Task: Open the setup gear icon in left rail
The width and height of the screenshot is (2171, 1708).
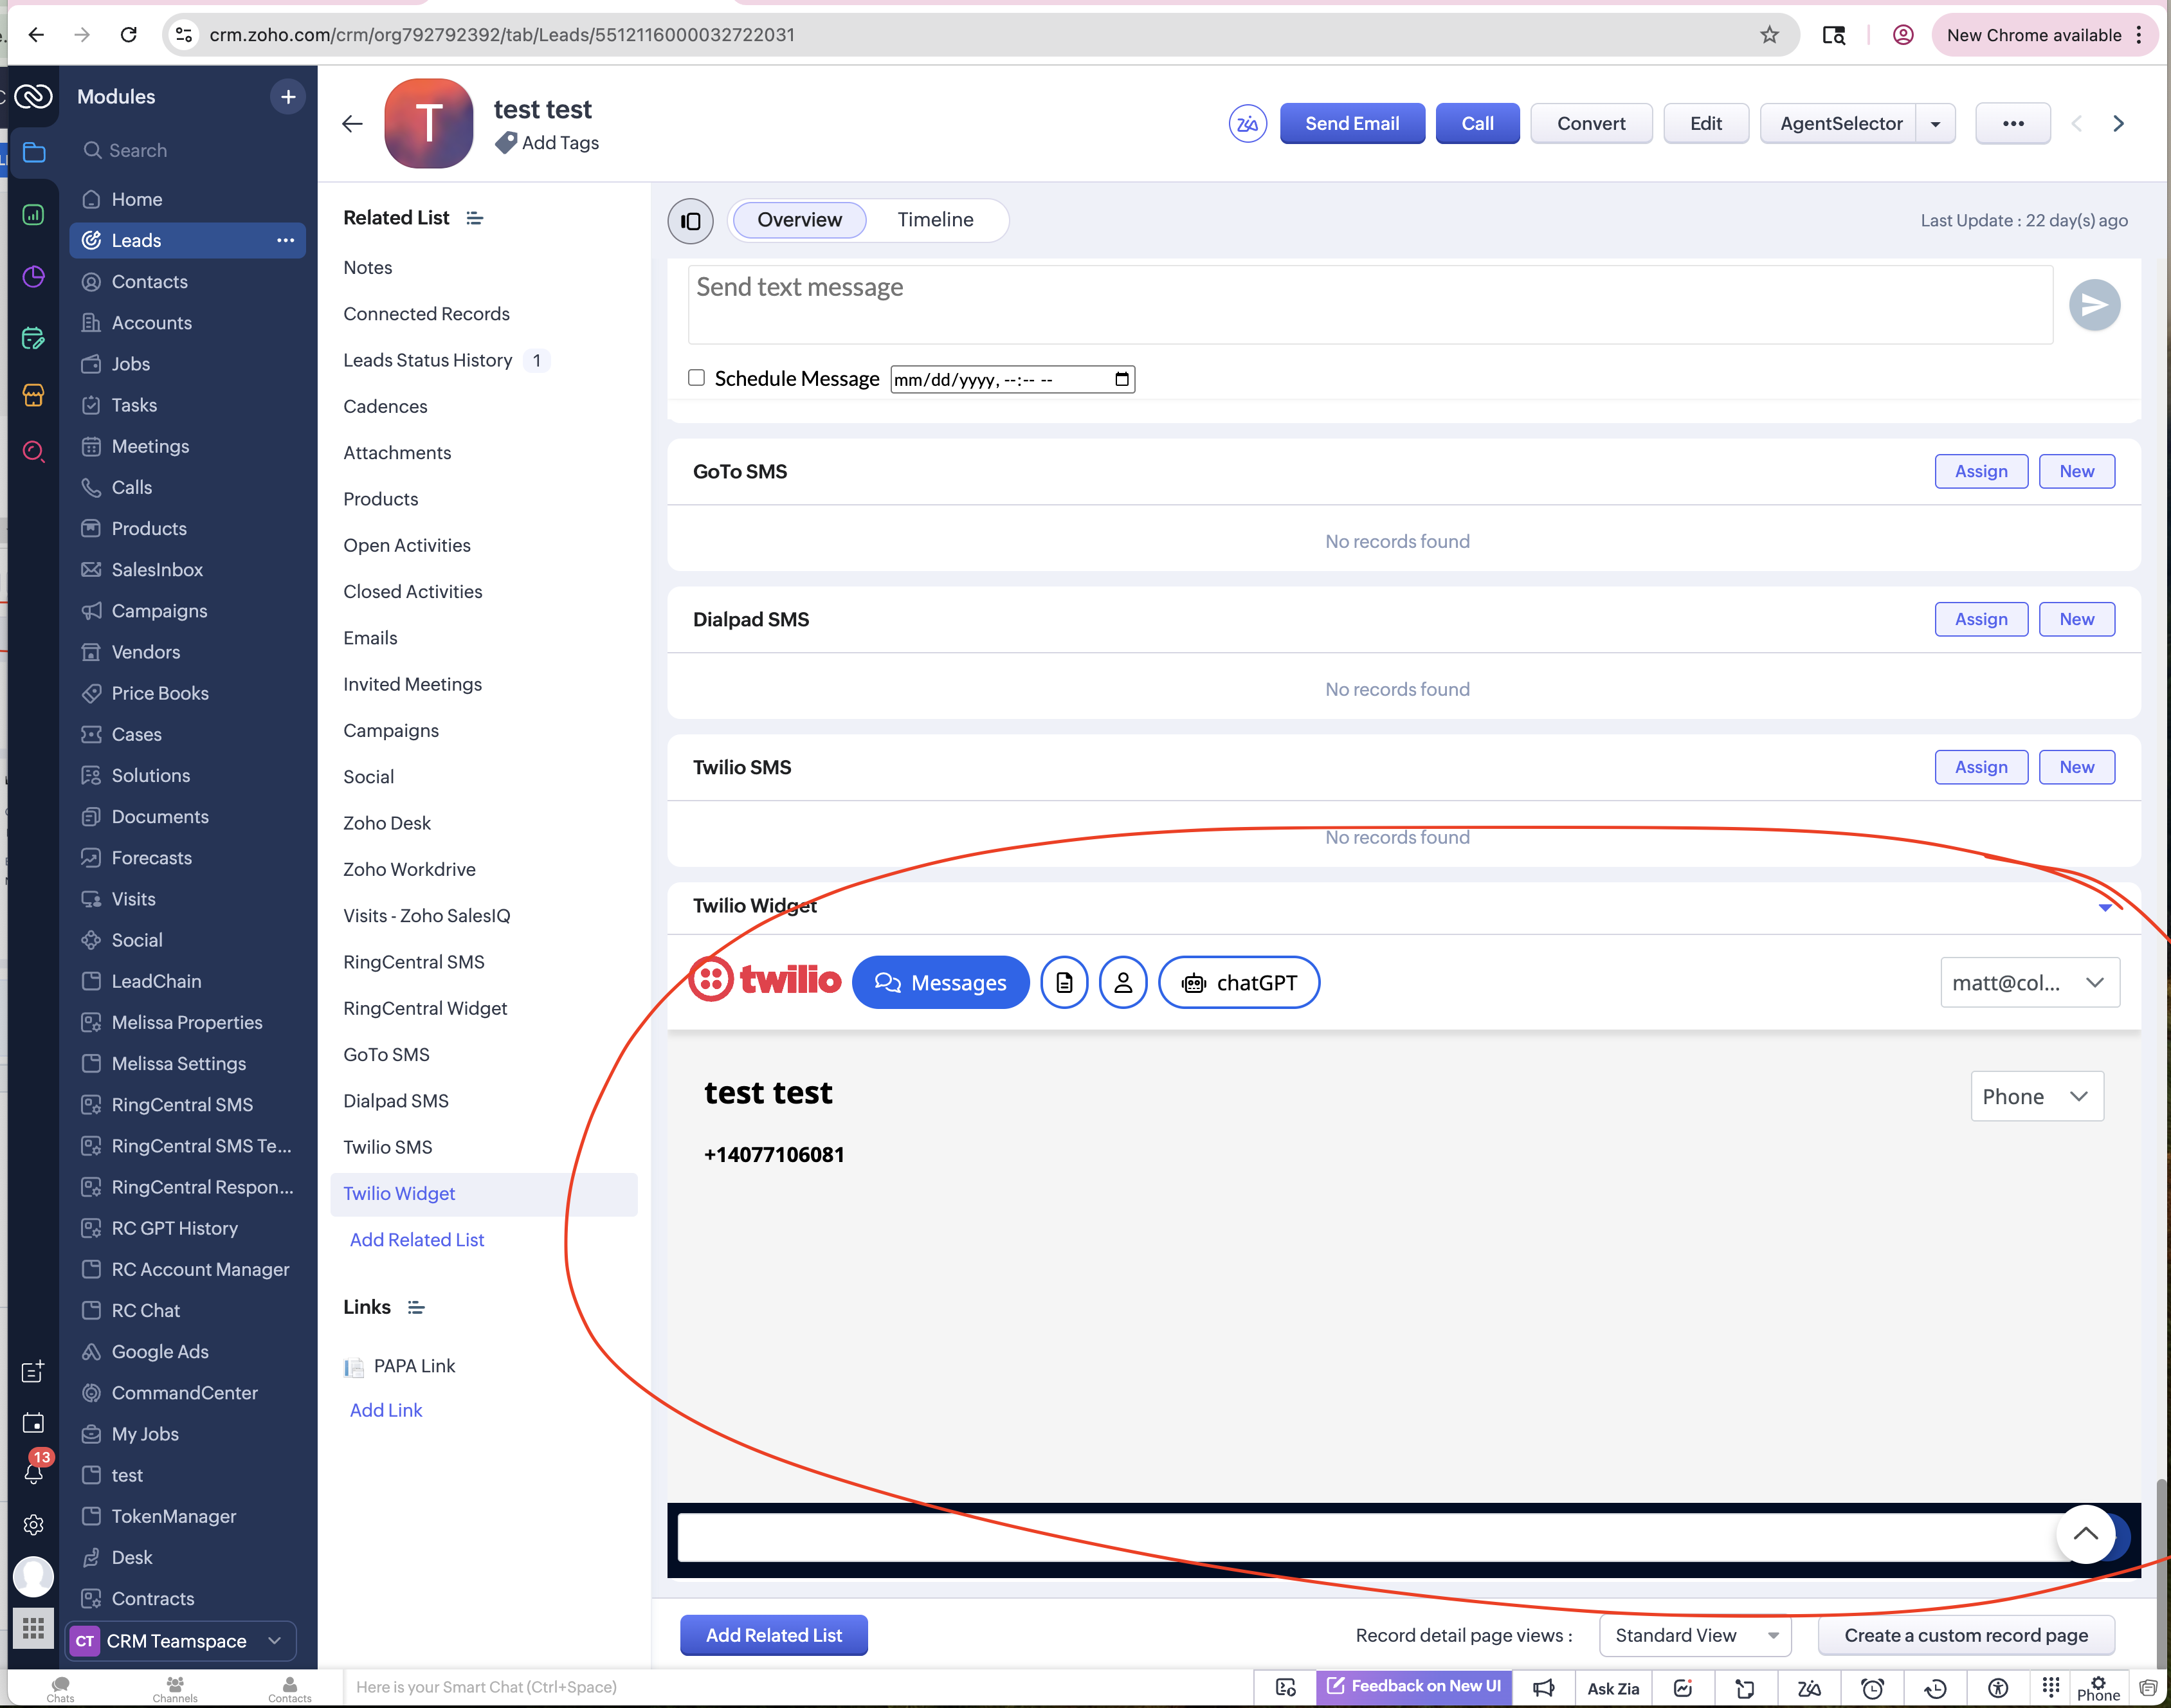Action: tap(33, 1524)
